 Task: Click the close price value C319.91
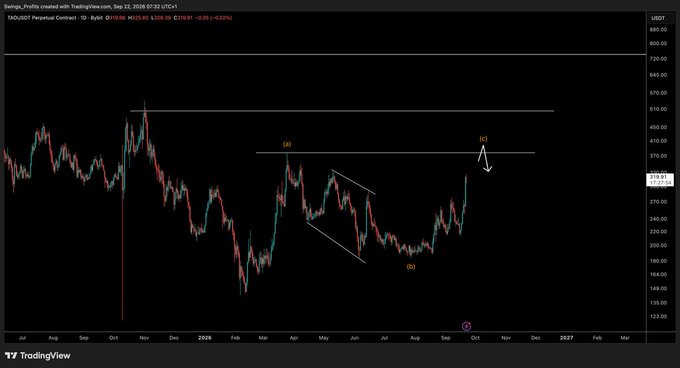[183, 18]
